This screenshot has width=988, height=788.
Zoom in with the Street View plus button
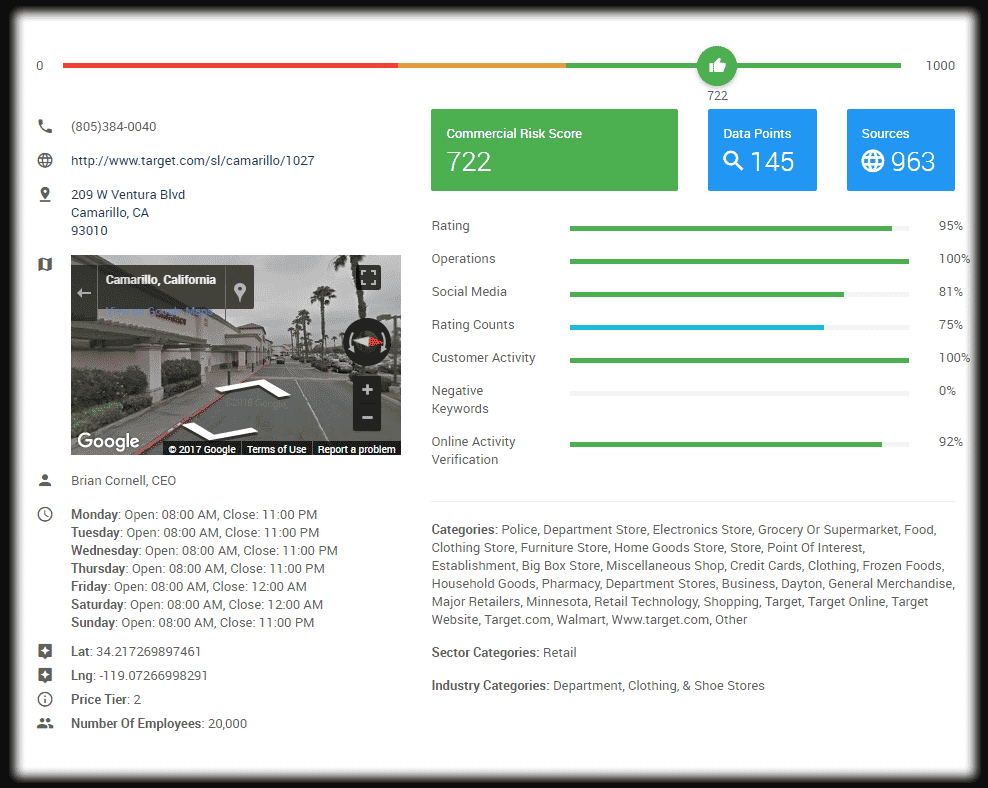click(x=367, y=390)
